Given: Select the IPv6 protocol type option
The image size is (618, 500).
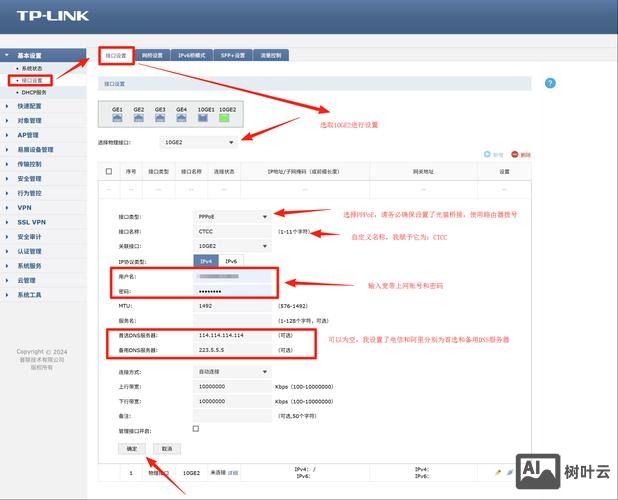Looking at the screenshot, I should [232, 260].
